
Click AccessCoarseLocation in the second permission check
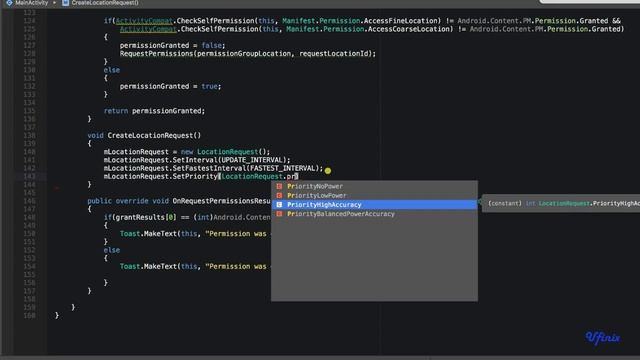(x=410, y=29)
